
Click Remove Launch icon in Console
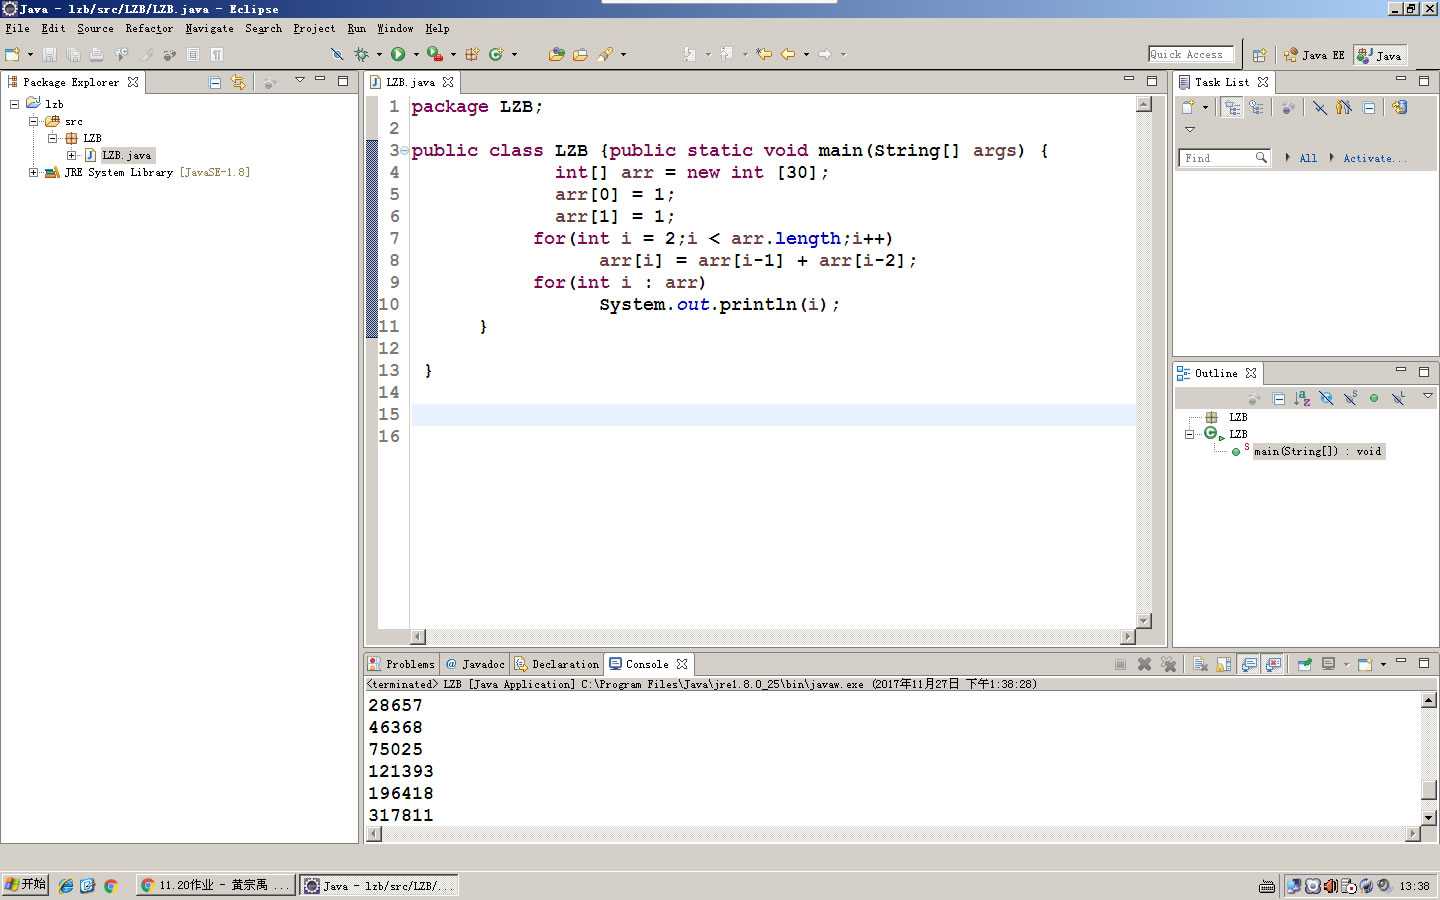point(1144,664)
